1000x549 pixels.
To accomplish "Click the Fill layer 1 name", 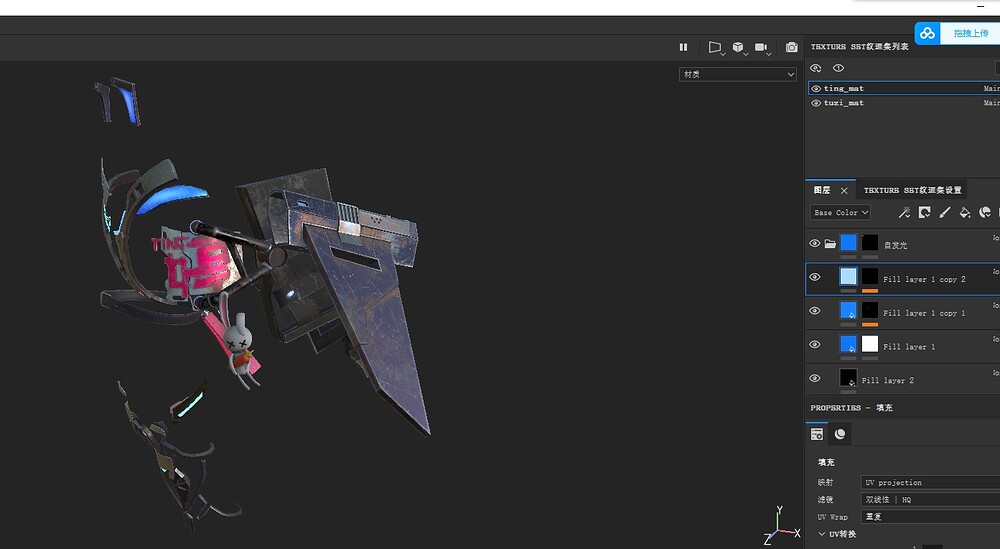I will tap(909, 347).
